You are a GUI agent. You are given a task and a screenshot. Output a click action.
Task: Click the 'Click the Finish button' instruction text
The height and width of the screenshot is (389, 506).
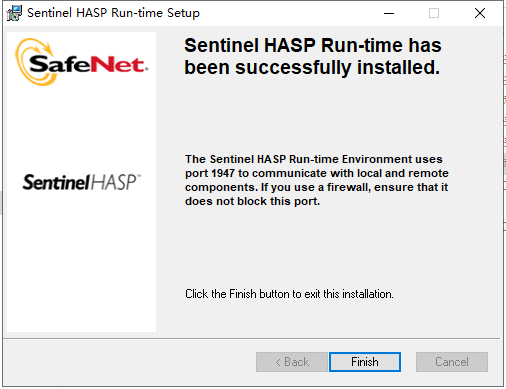coord(289,294)
